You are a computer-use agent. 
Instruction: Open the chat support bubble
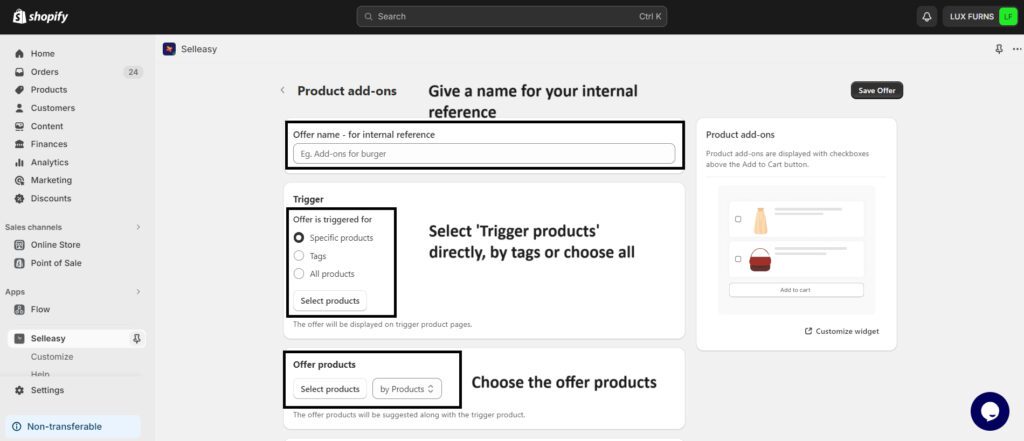click(989, 411)
